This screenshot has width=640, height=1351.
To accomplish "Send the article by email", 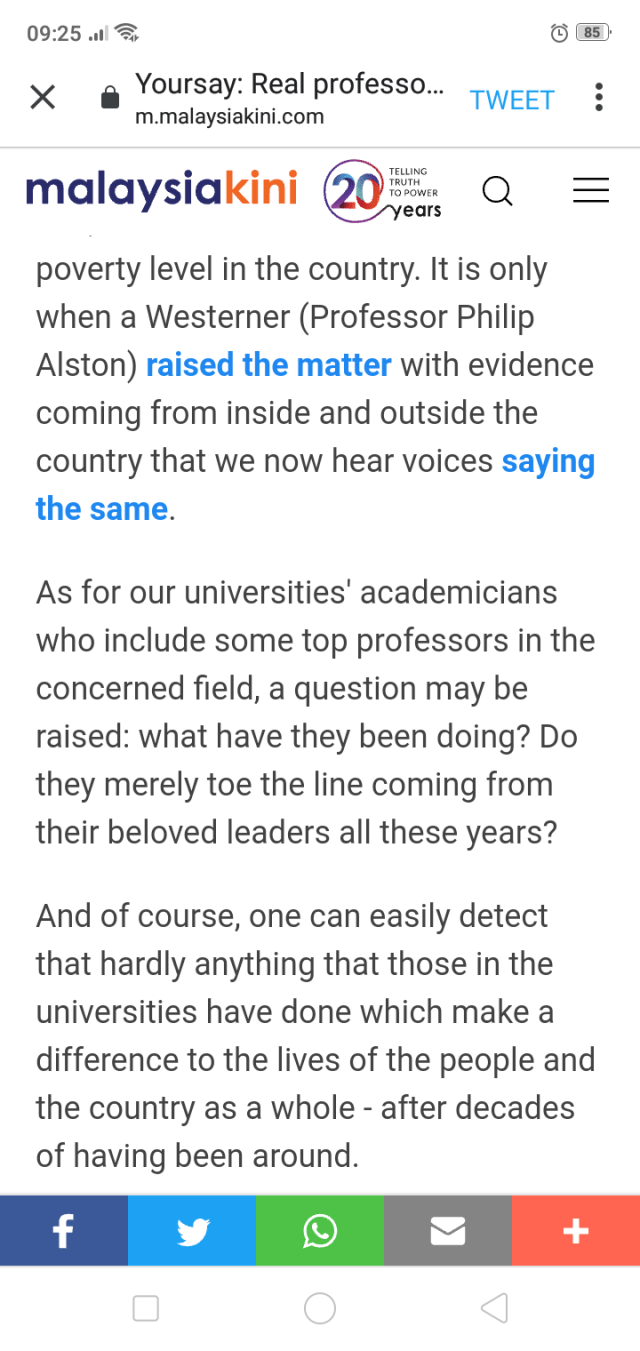I will coord(447,1231).
